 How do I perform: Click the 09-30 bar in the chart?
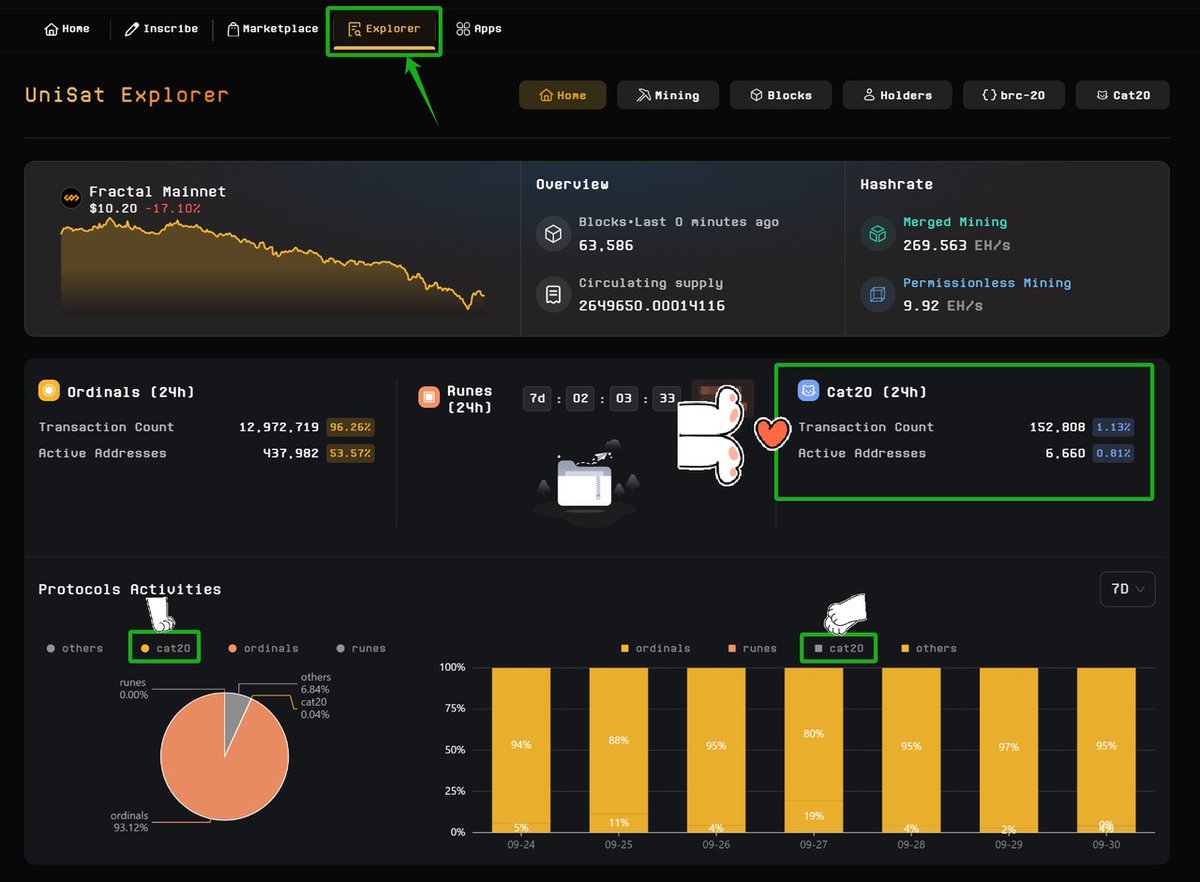click(x=1106, y=750)
